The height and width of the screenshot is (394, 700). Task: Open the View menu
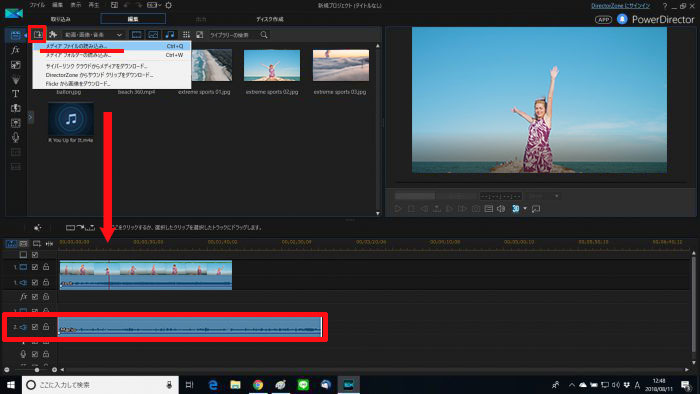click(75, 5)
